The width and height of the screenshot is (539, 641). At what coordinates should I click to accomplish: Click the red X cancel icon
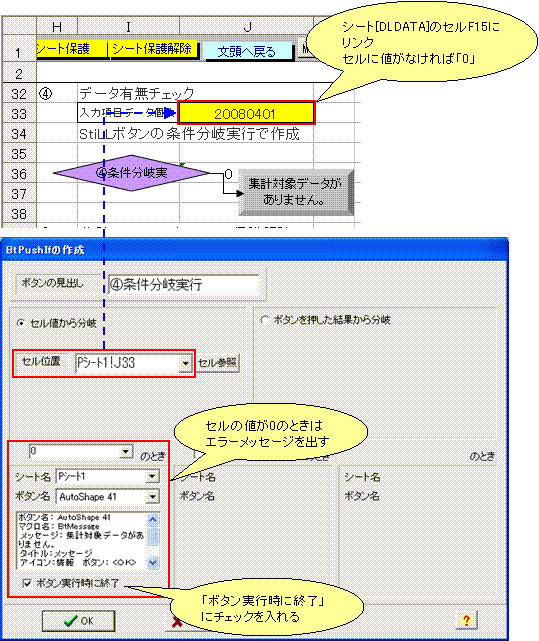click(x=177, y=622)
